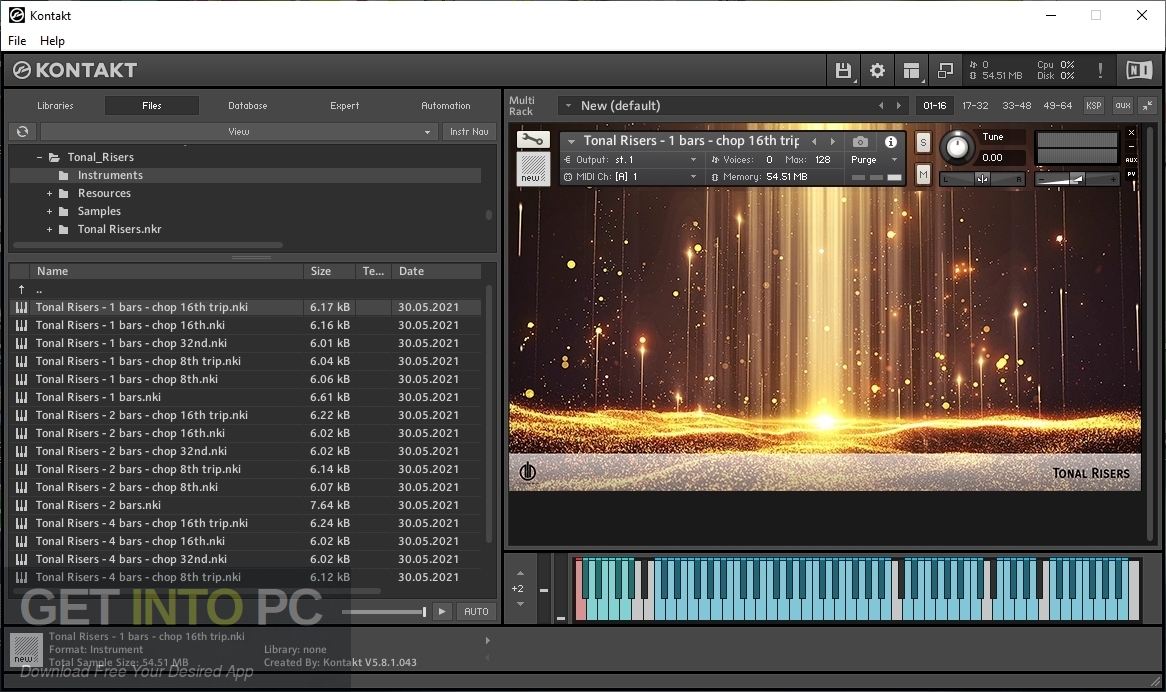Shift the keyboard octave up
1166x692 pixels.
coord(520,573)
